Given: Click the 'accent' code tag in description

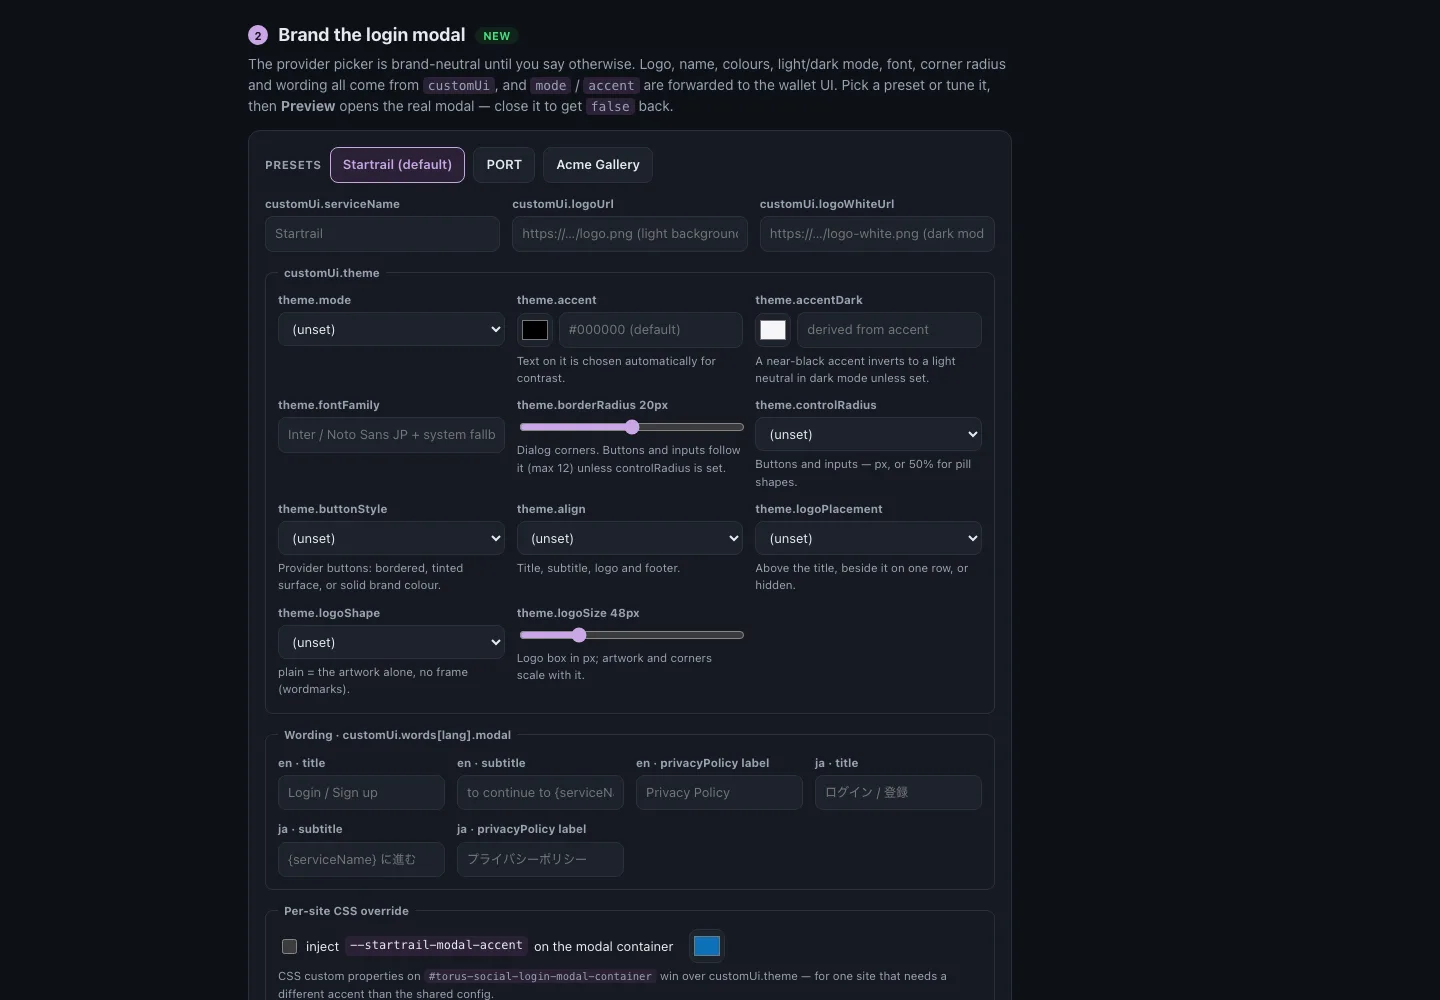Looking at the screenshot, I should click(611, 86).
